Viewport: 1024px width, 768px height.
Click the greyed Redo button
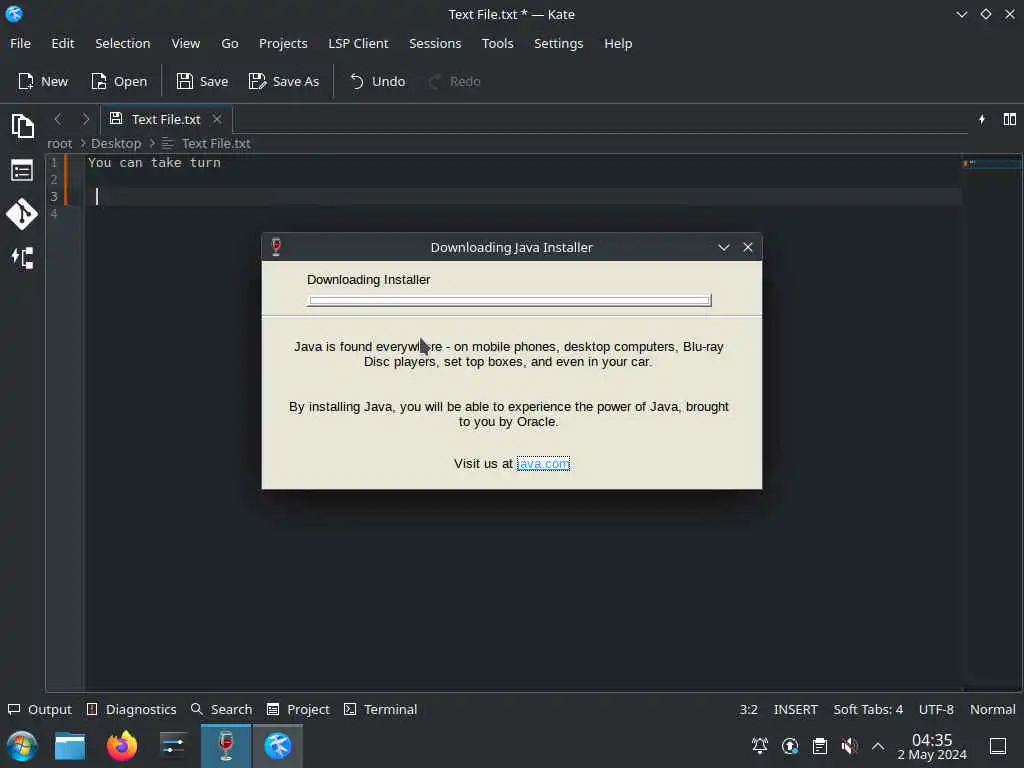[455, 81]
